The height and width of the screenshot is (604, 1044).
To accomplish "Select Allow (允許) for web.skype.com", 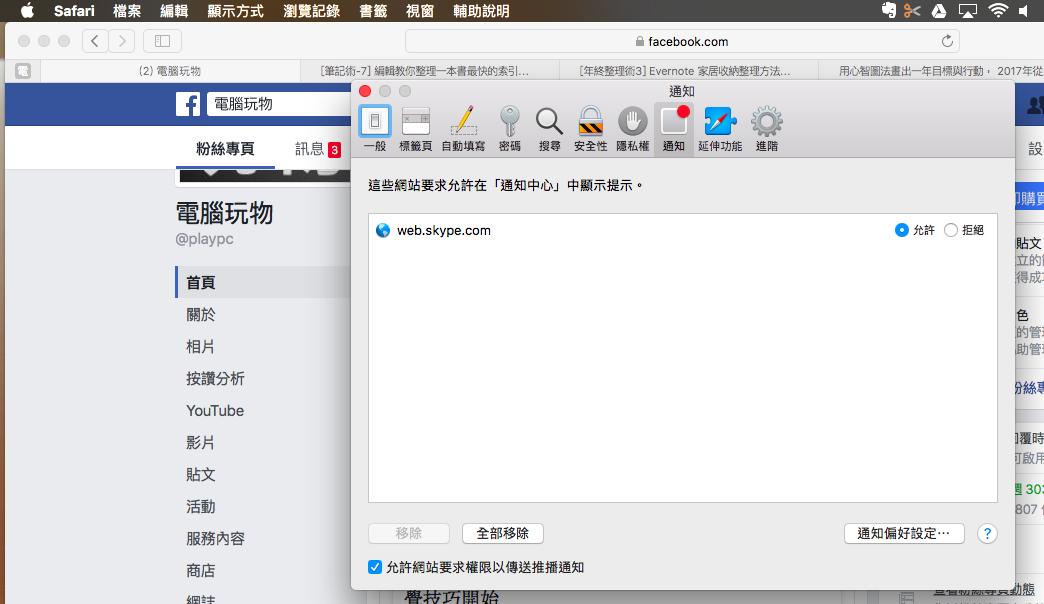I will point(902,230).
